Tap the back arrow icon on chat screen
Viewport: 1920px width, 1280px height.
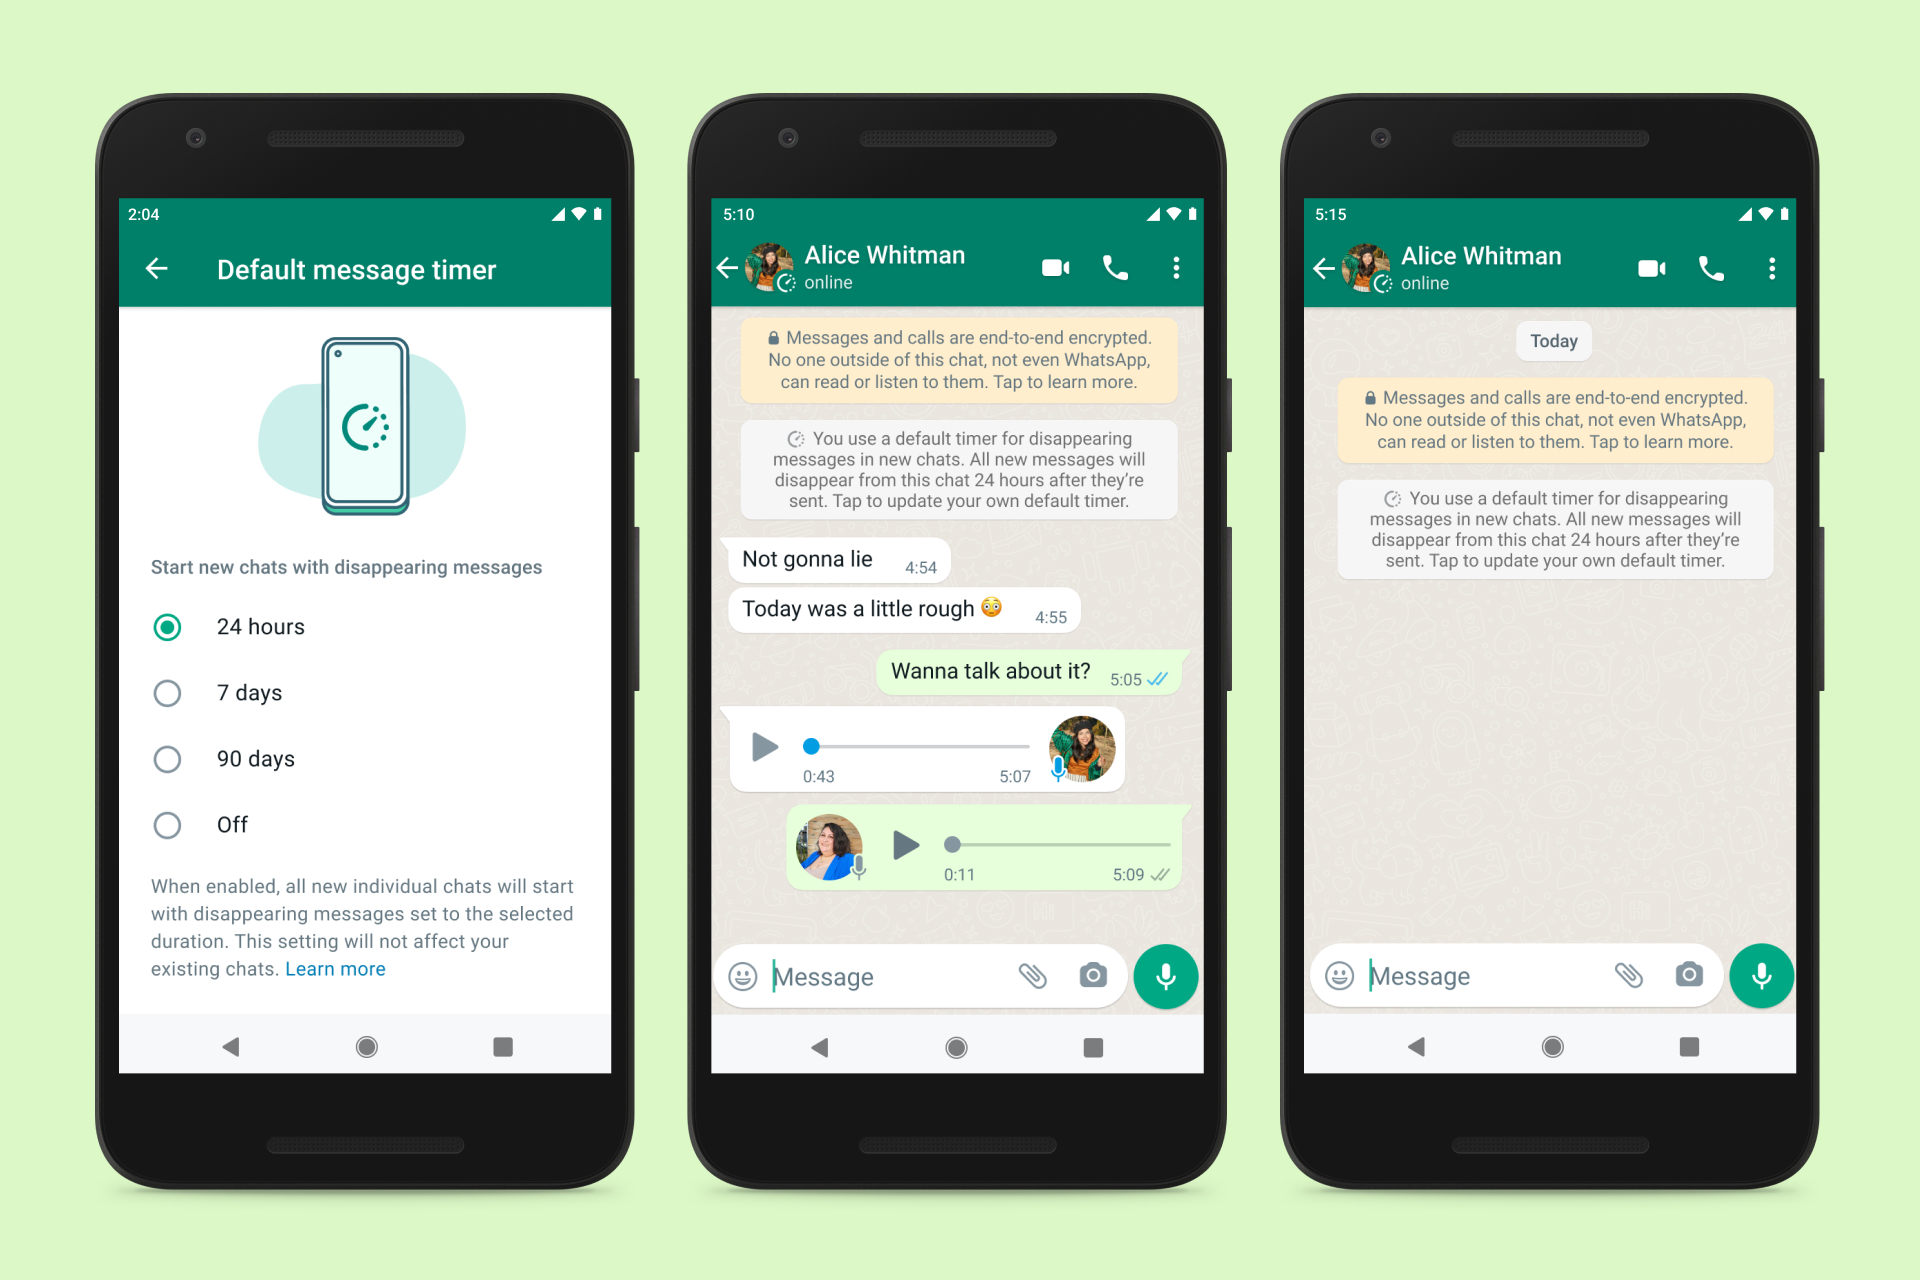[x=727, y=263]
